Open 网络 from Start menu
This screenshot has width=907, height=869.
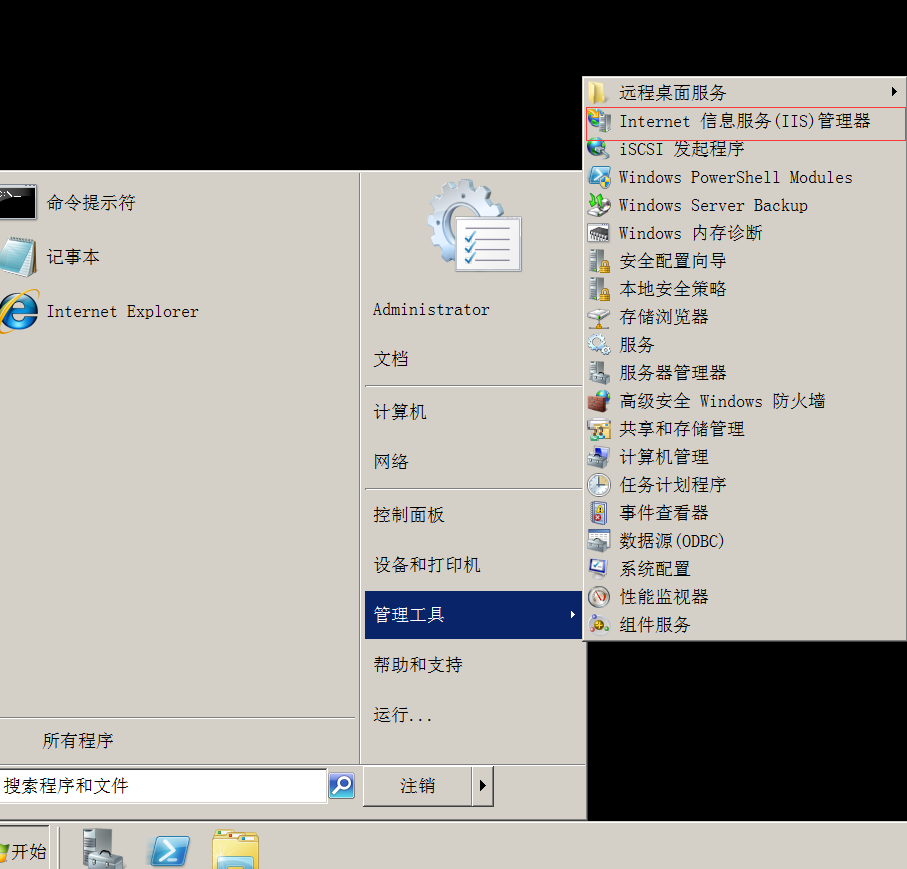pyautogui.click(x=391, y=462)
